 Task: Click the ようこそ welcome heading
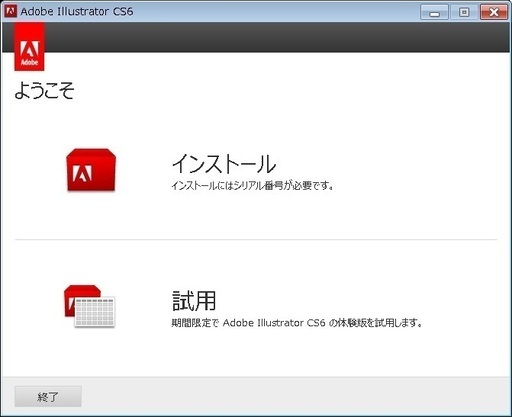44,90
